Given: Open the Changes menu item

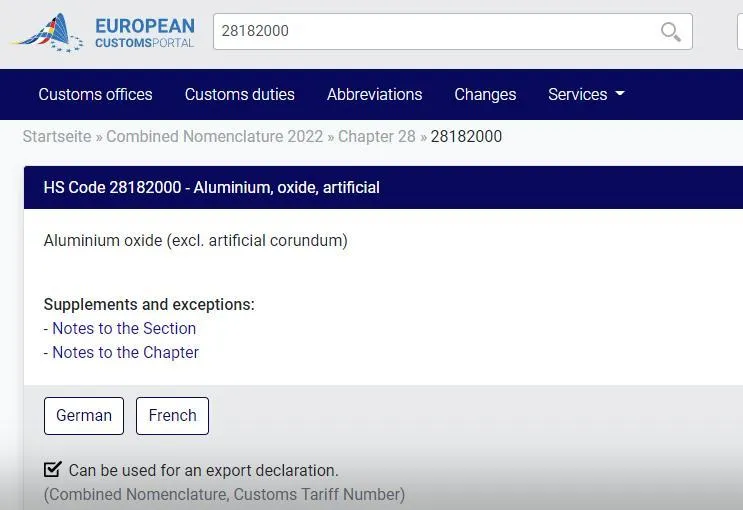Looking at the screenshot, I should (485, 95).
